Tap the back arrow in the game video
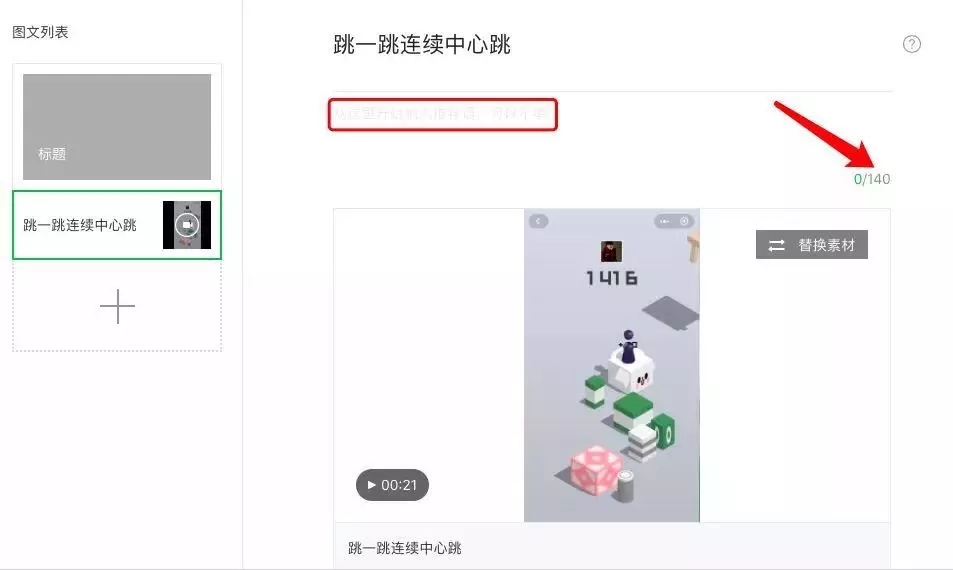The image size is (953, 570). (538, 221)
